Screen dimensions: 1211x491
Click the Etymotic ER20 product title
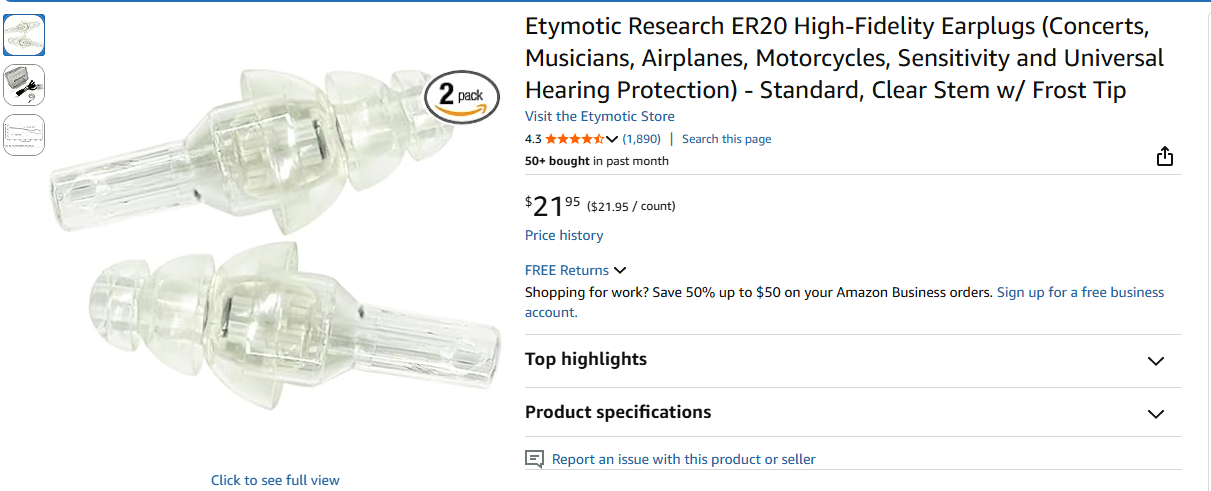[x=843, y=59]
